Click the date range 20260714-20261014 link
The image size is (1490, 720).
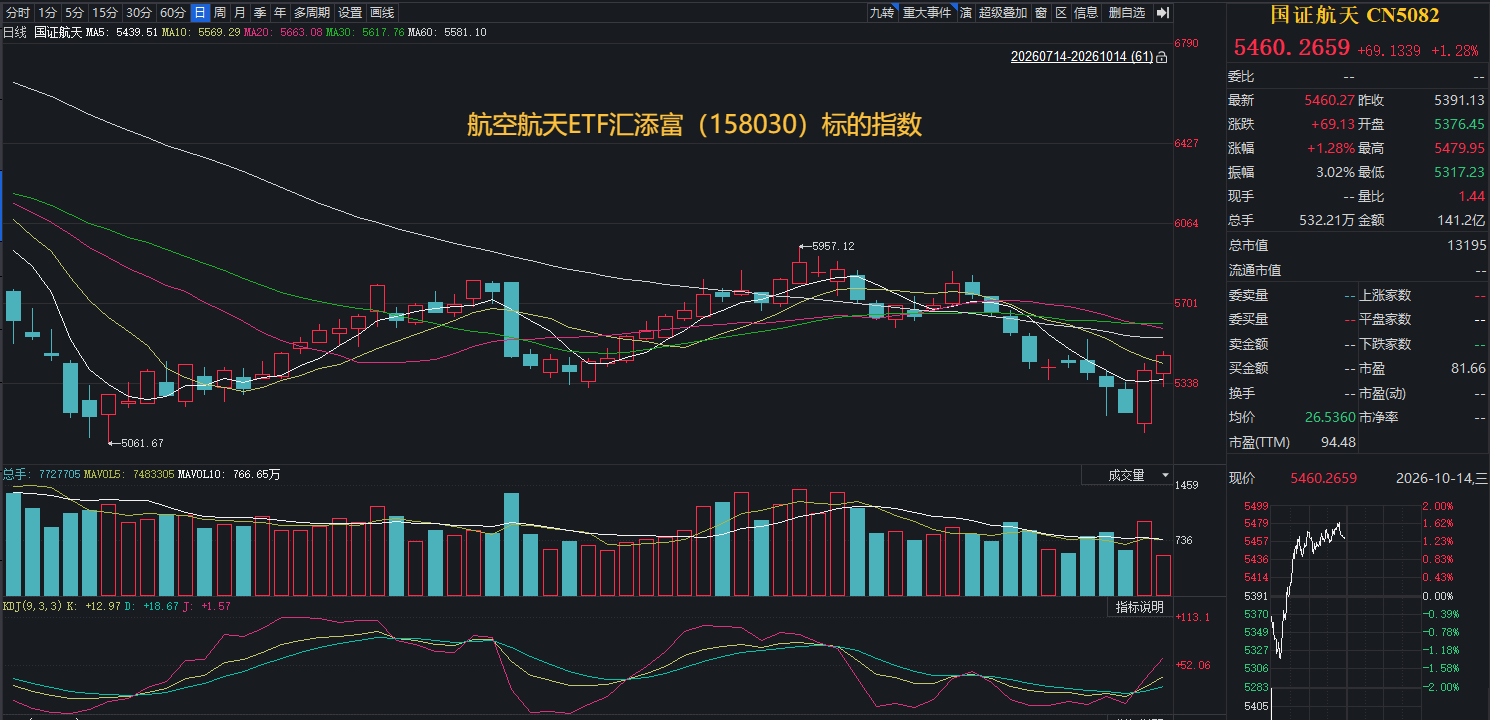click(x=1082, y=57)
